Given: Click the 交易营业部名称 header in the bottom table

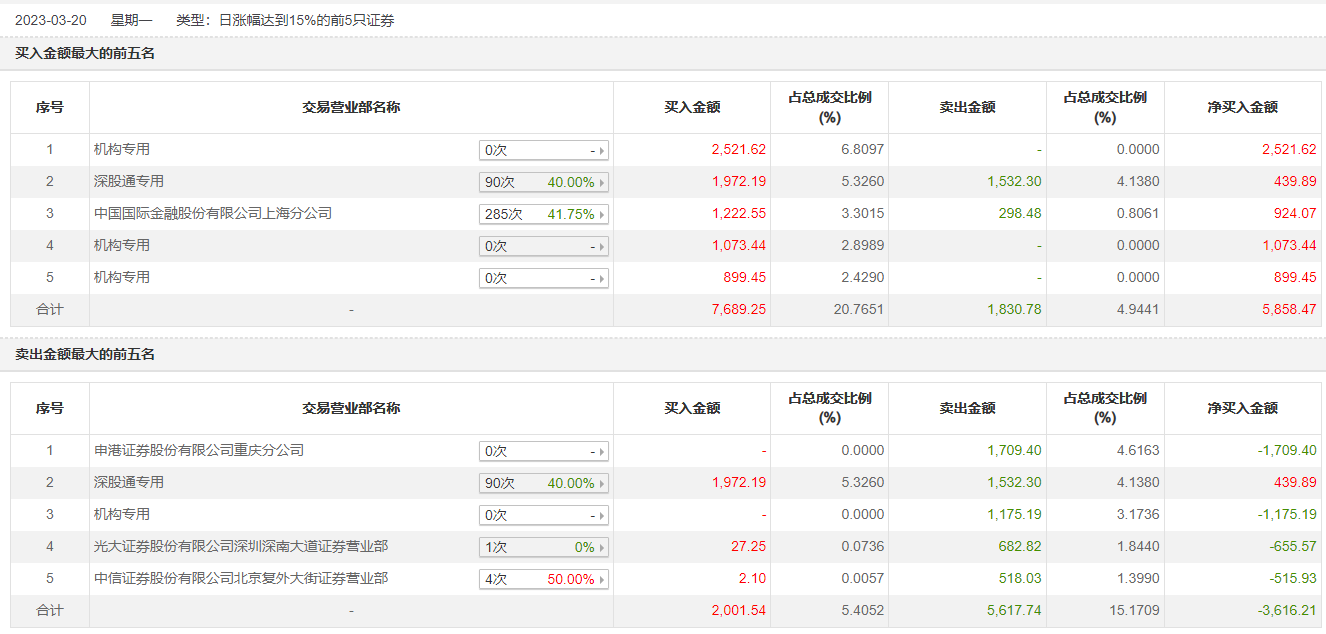Looking at the screenshot, I should coord(351,408).
